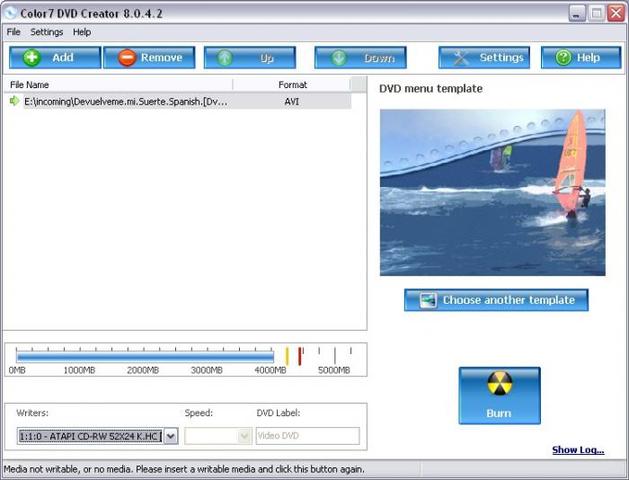Click the Show Log link
The image size is (629, 480).
click(x=578, y=450)
